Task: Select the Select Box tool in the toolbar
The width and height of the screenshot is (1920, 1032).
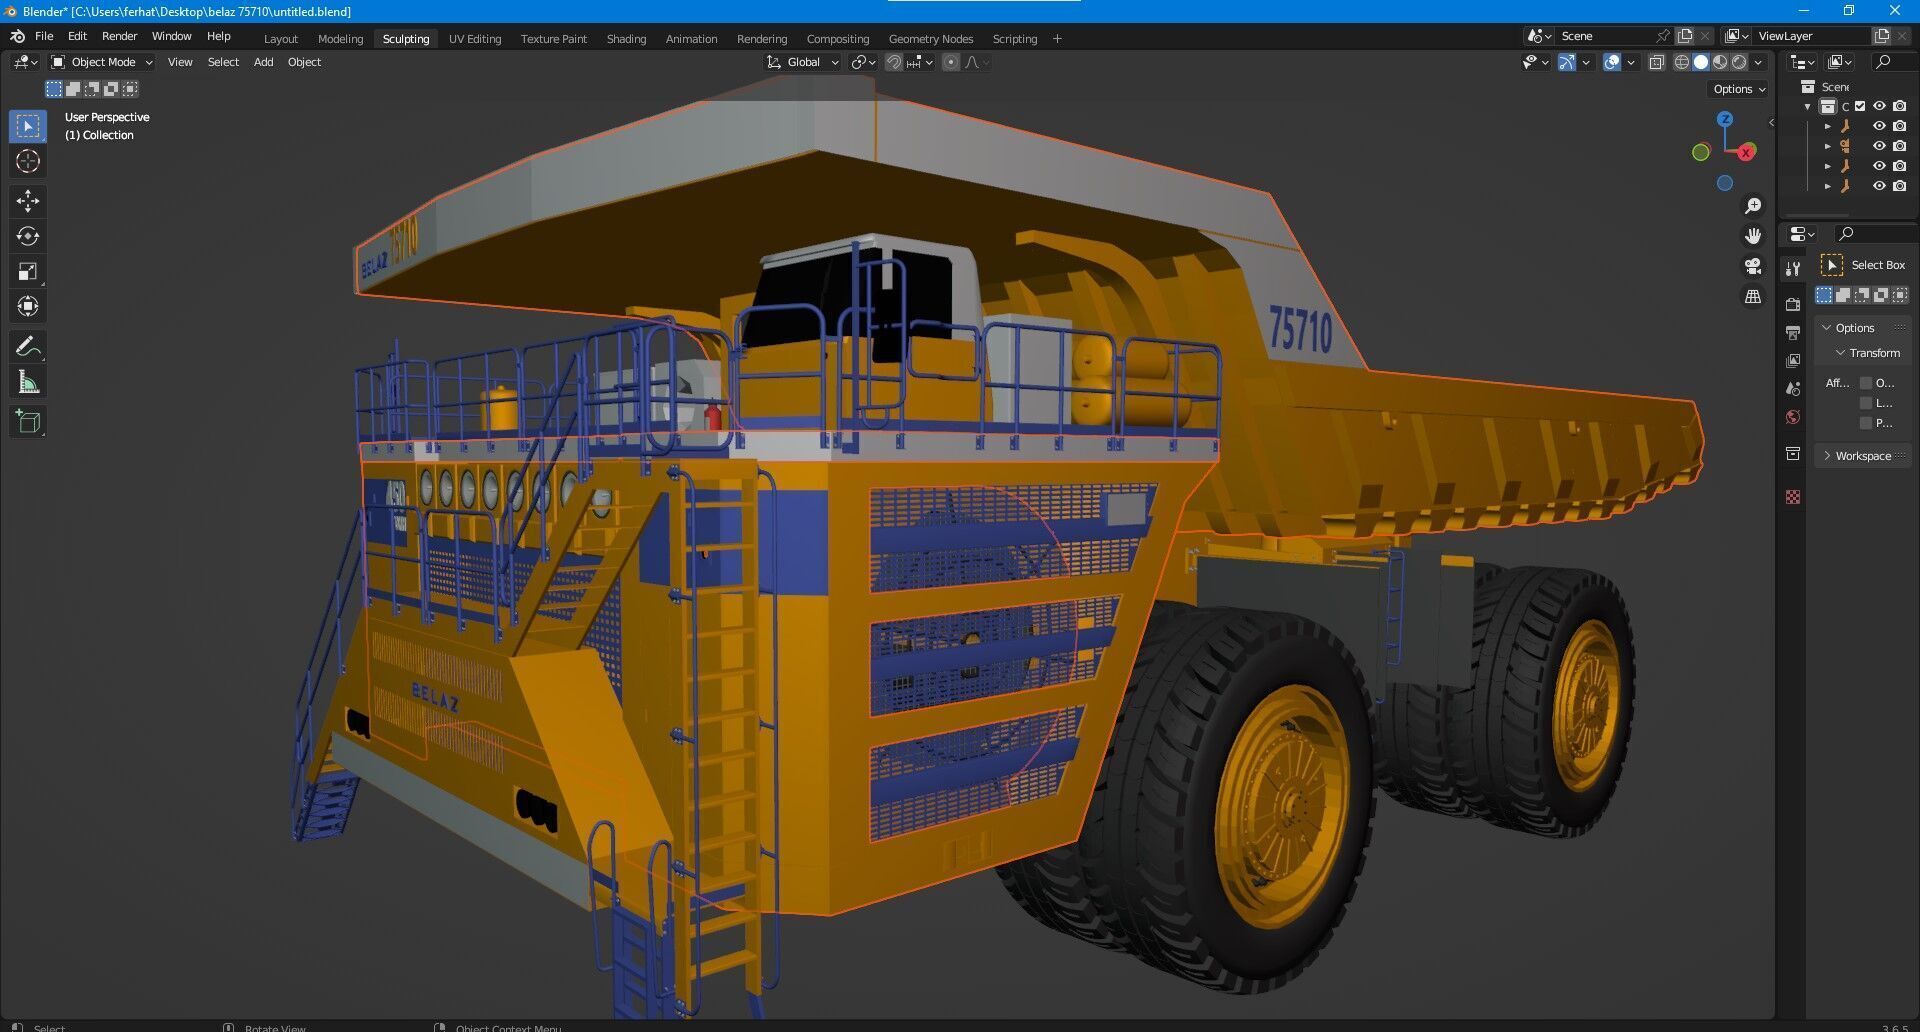Action: pyautogui.click(x=28, y=126)
